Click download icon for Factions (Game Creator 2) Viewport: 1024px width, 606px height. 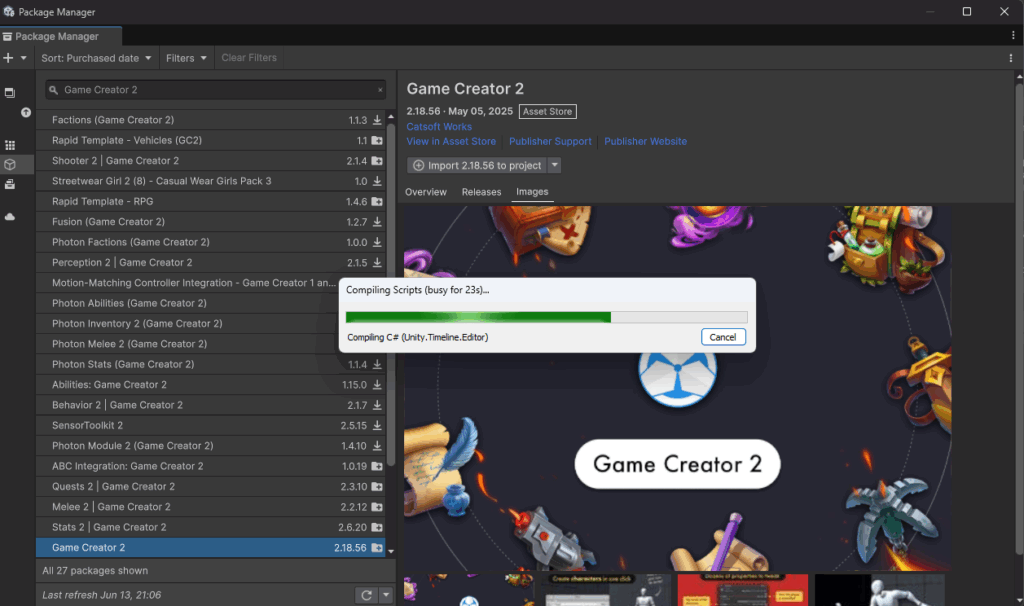point(377,120)
